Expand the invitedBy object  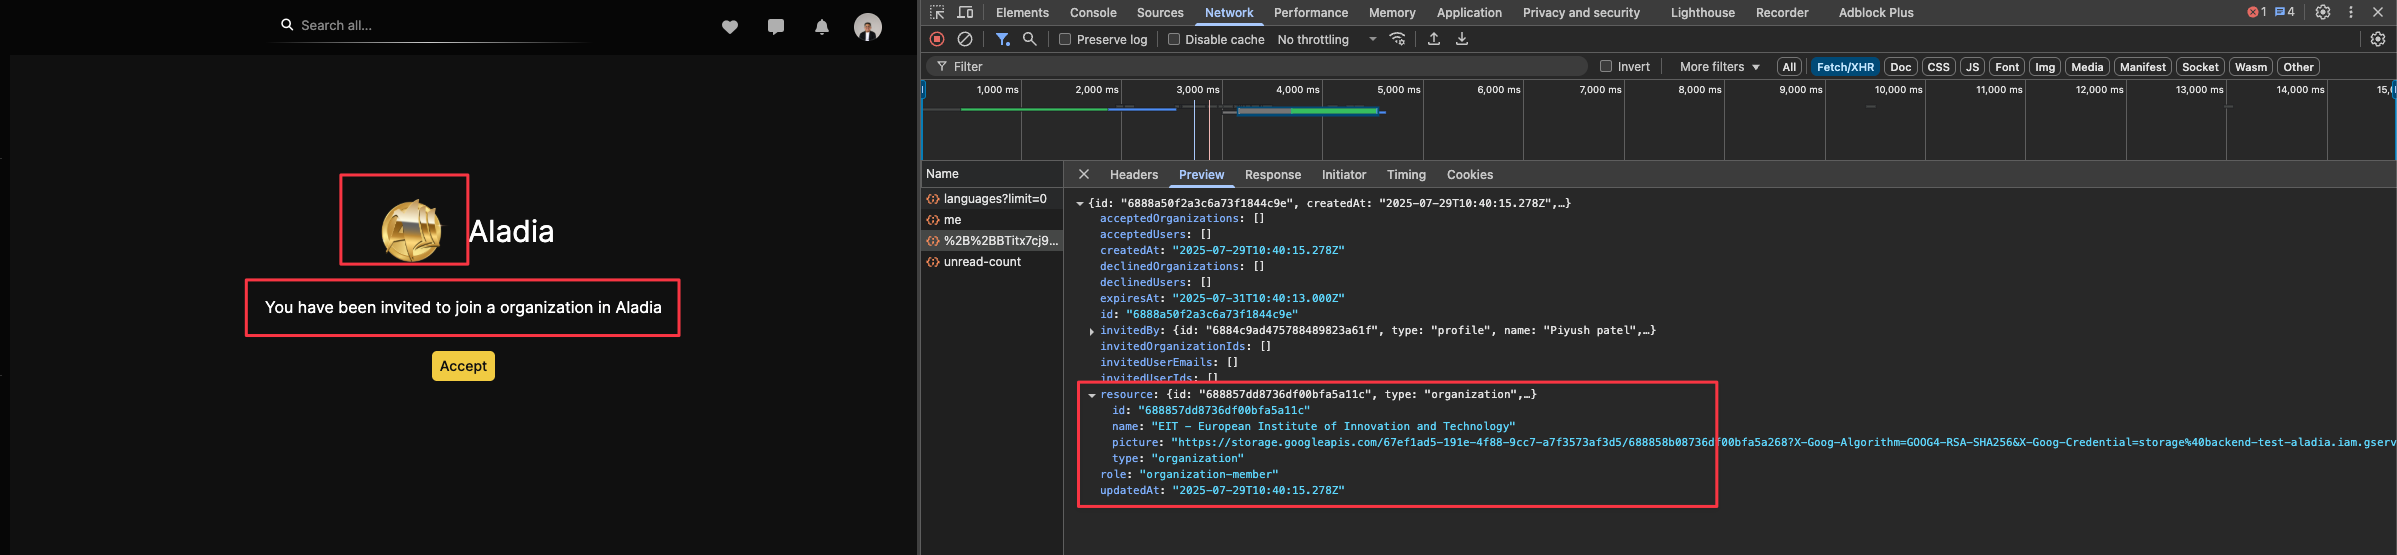pos(1092,331)
